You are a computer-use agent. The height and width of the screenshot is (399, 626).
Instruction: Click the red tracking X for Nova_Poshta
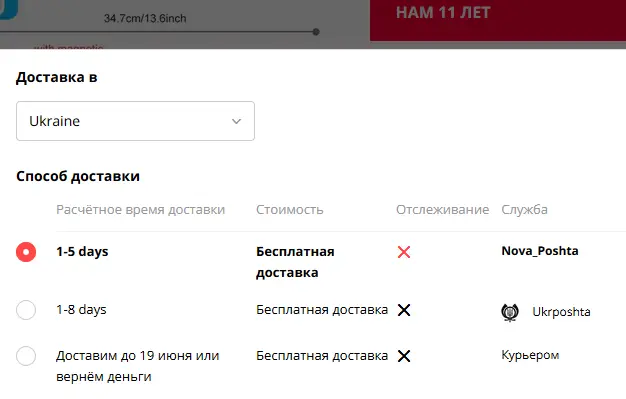tap(404, 252)
